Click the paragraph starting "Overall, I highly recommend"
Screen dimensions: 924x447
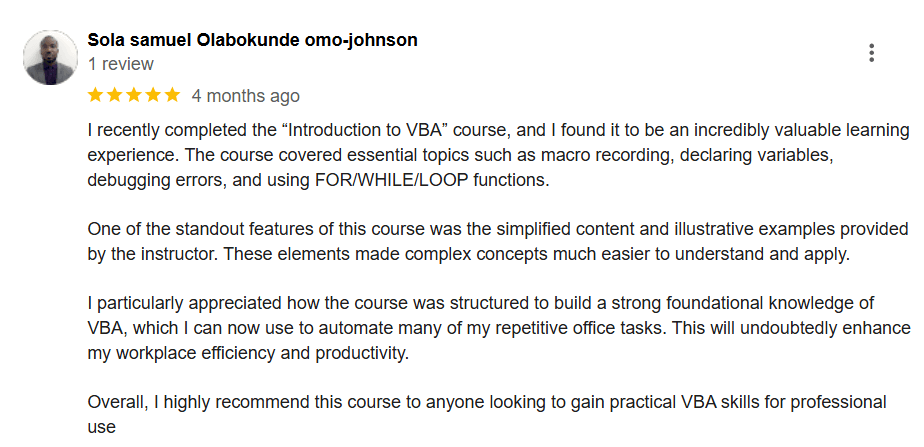487,402
